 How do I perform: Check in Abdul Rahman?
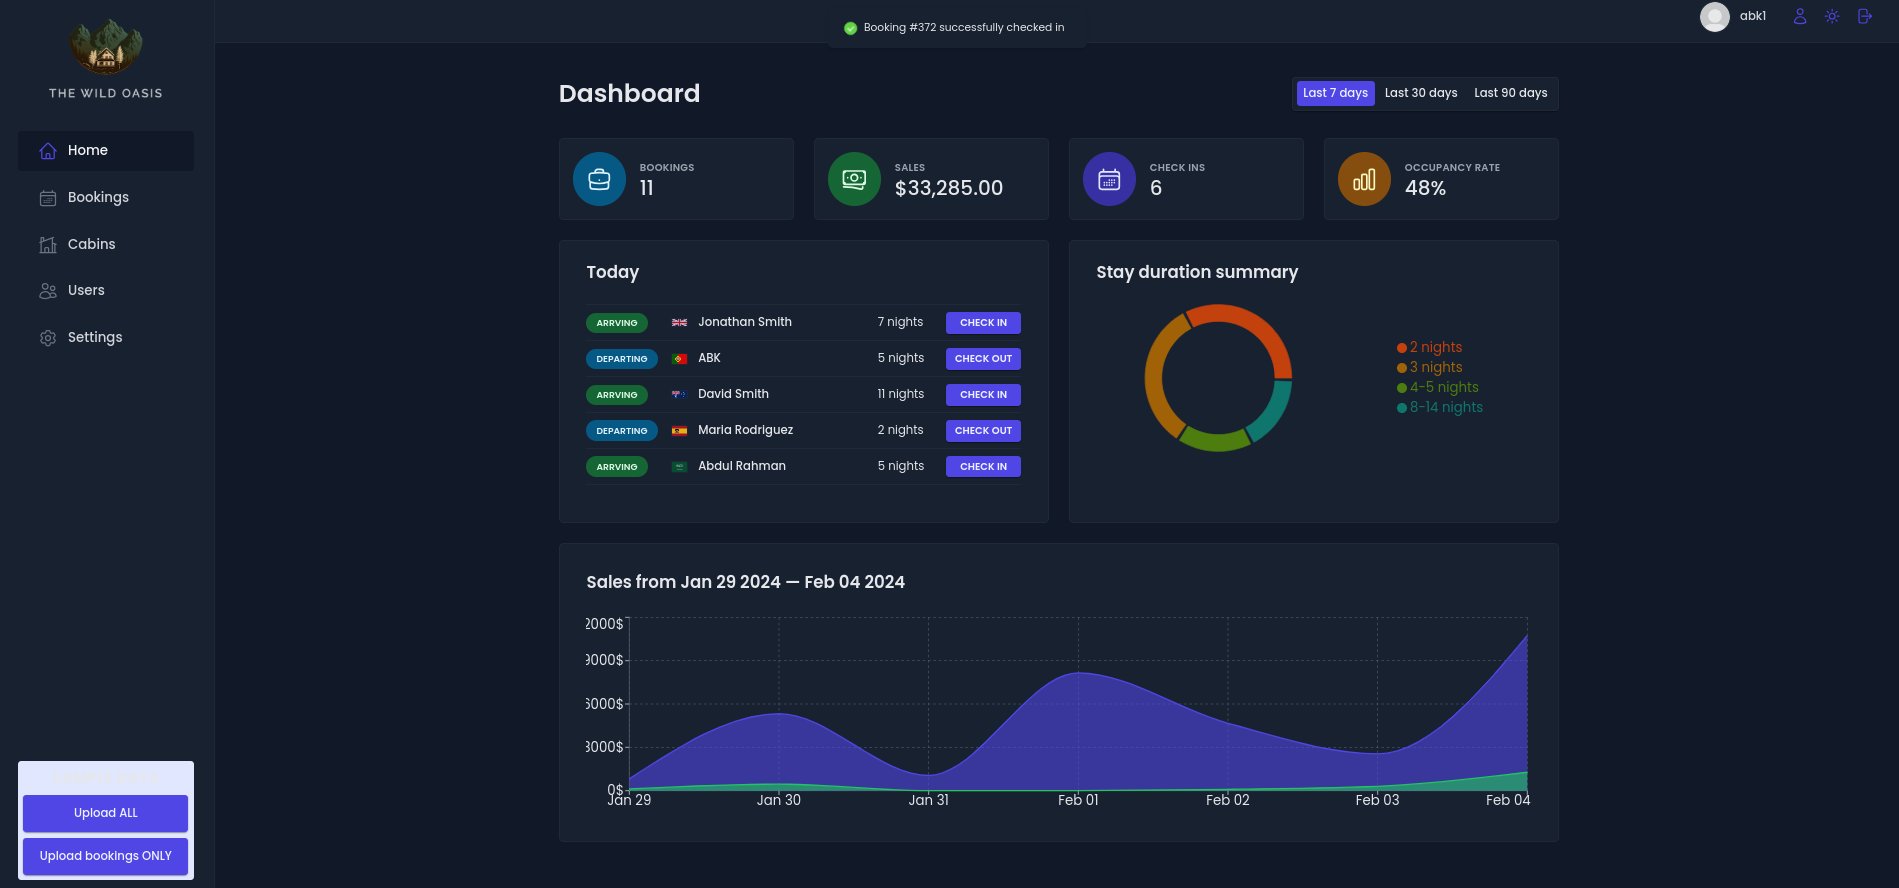coord(983,467)
